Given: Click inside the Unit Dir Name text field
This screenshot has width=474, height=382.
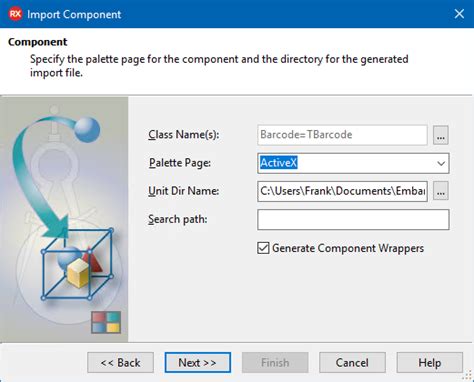Looking at the screenshot, I should pyautogui.click(x=342, y=191).
